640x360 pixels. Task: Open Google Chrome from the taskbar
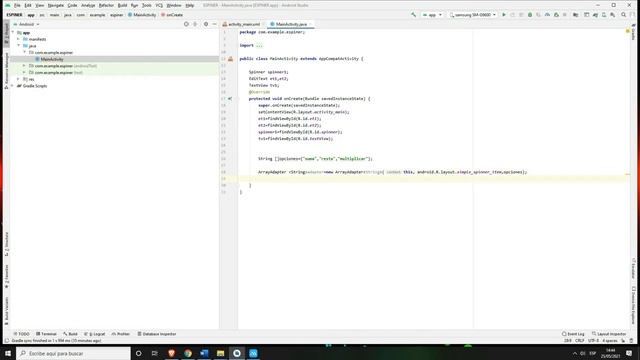(x=188, y=353)
